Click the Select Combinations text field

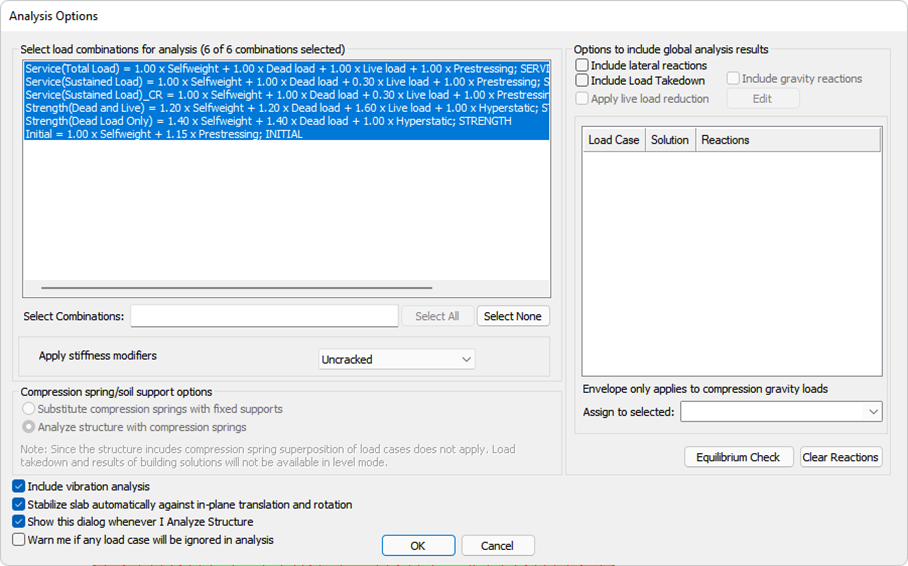(264, 316)
